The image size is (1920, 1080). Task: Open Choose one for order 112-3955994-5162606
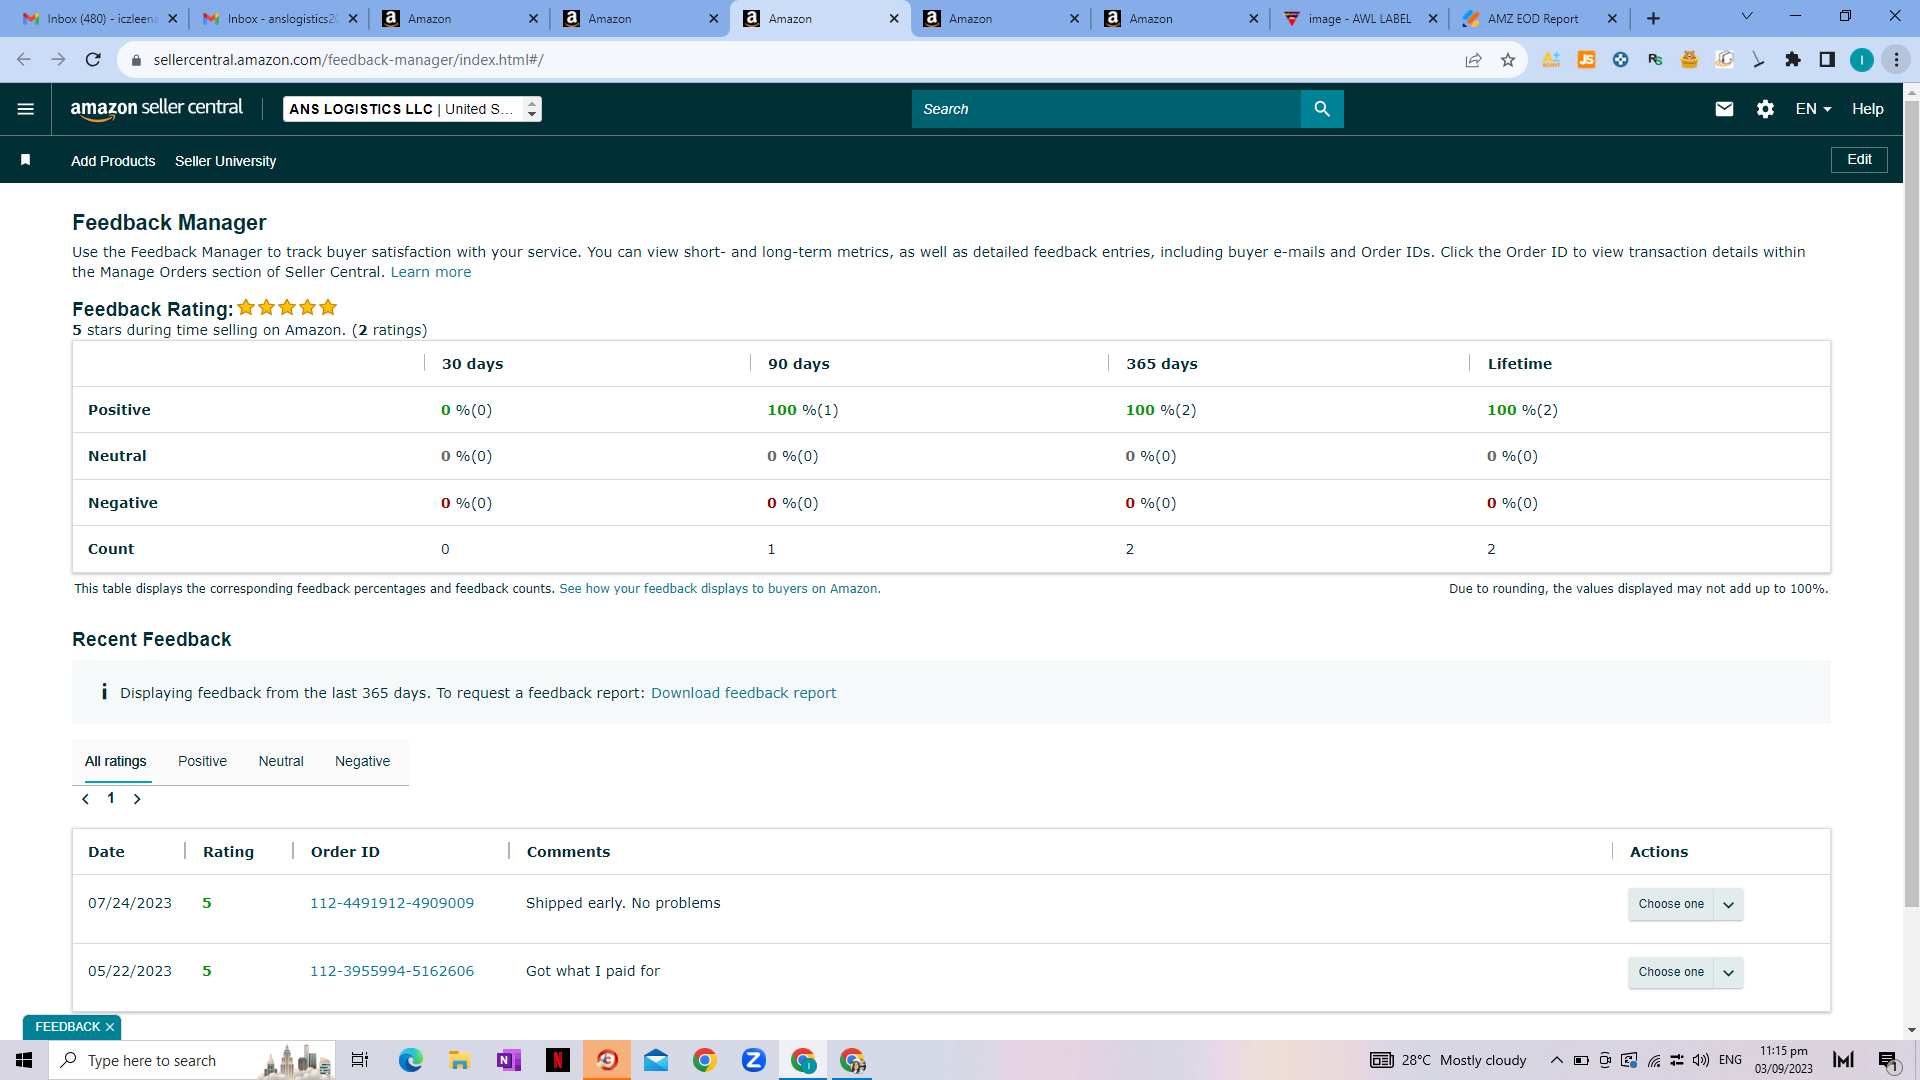pyautogui.click(x=1685, y=972)
